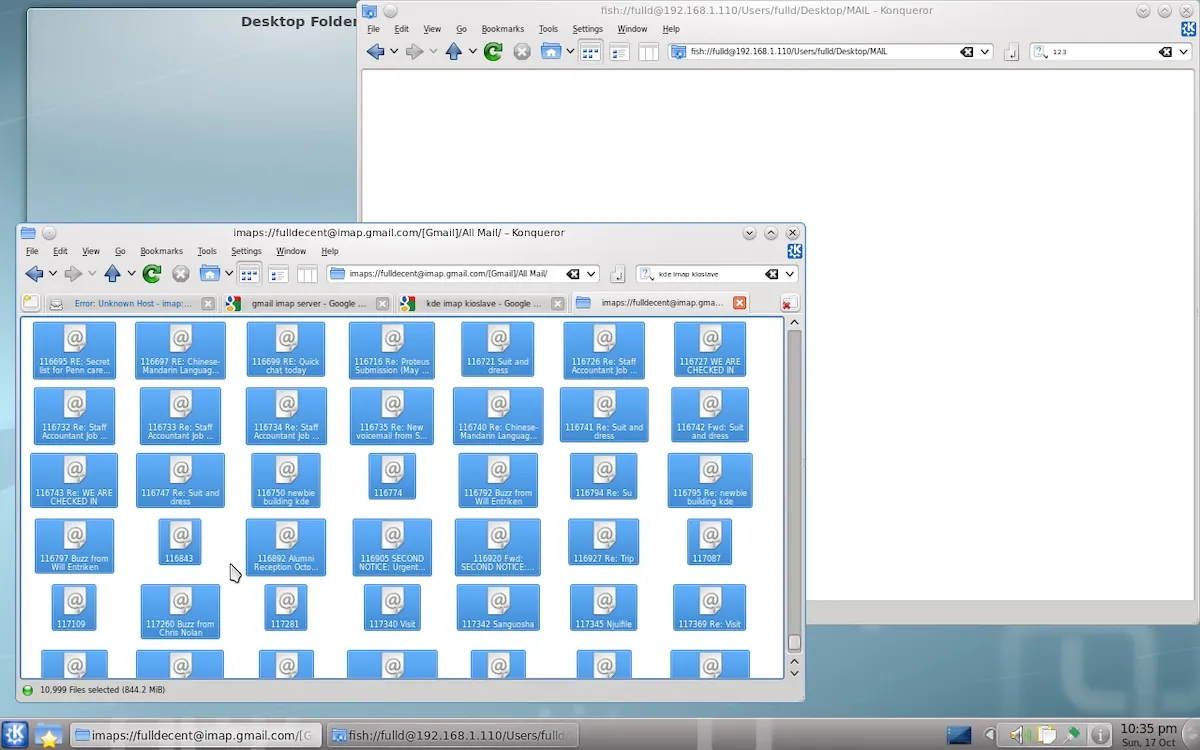Viewport: 1200px width, 750px height.
Task: Open the forward history dropdown in Gmail window
Action: click(92, 274)
